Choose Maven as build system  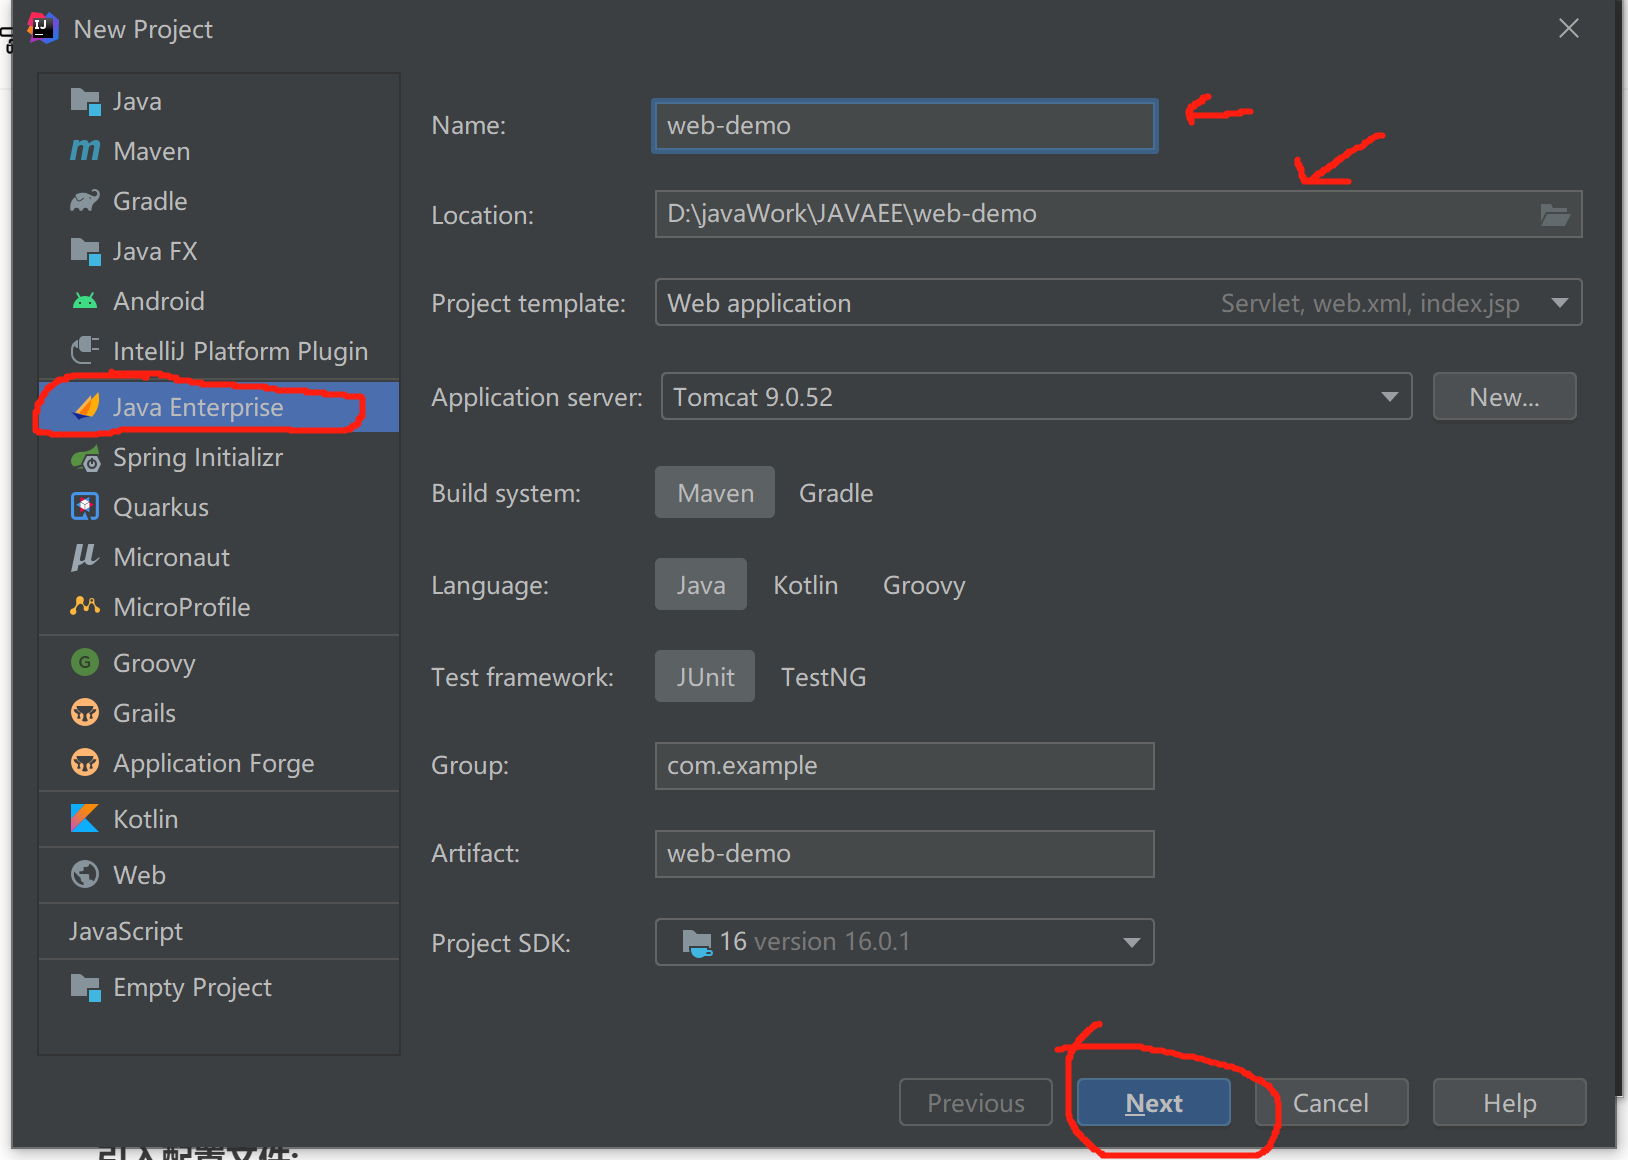(715, 493)
